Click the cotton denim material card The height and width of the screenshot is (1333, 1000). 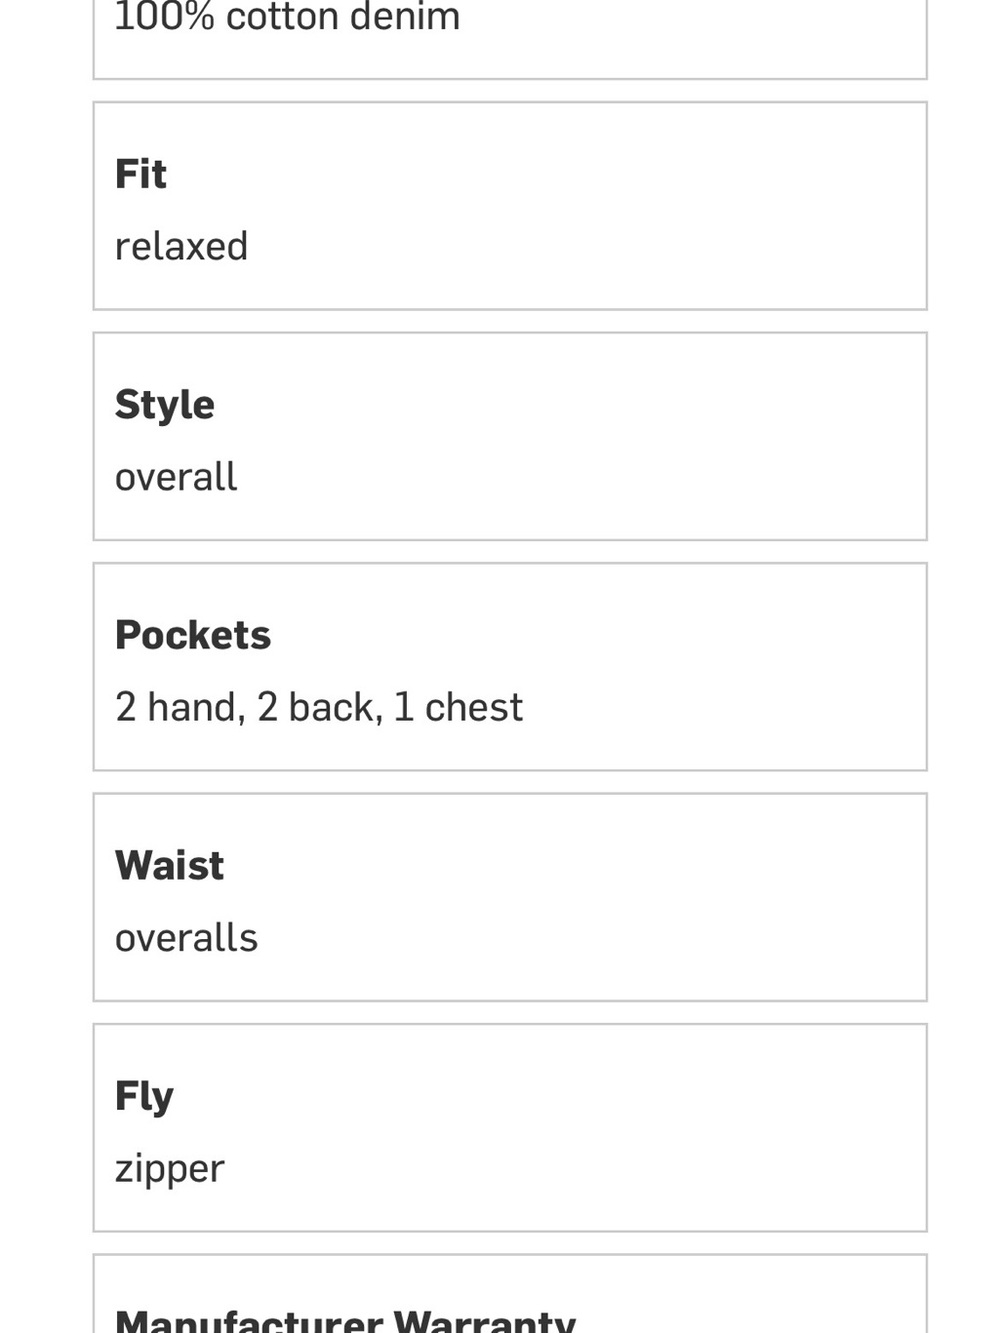click(510, 39)
